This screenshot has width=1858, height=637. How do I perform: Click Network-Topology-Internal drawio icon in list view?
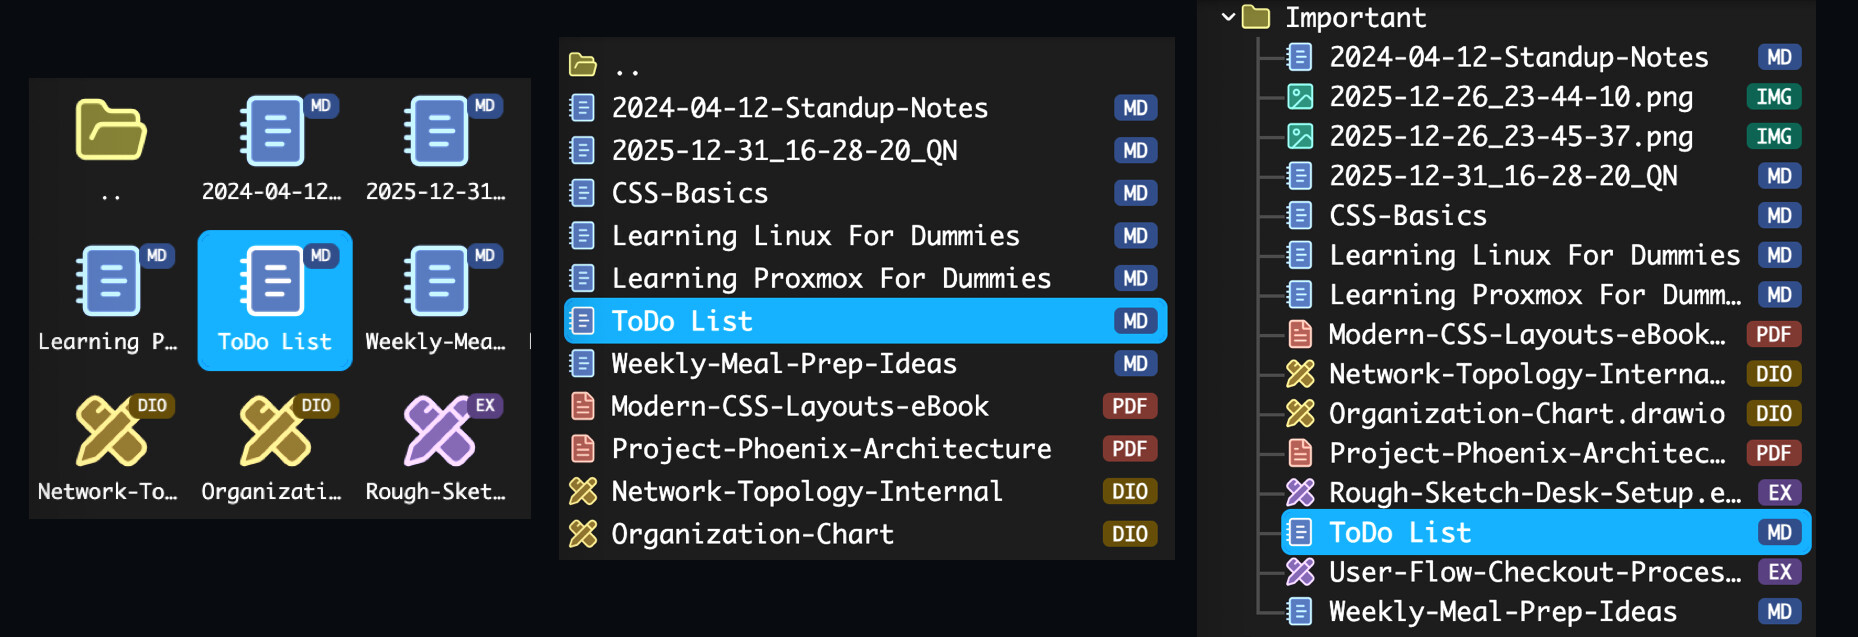(x=582, y=492)
